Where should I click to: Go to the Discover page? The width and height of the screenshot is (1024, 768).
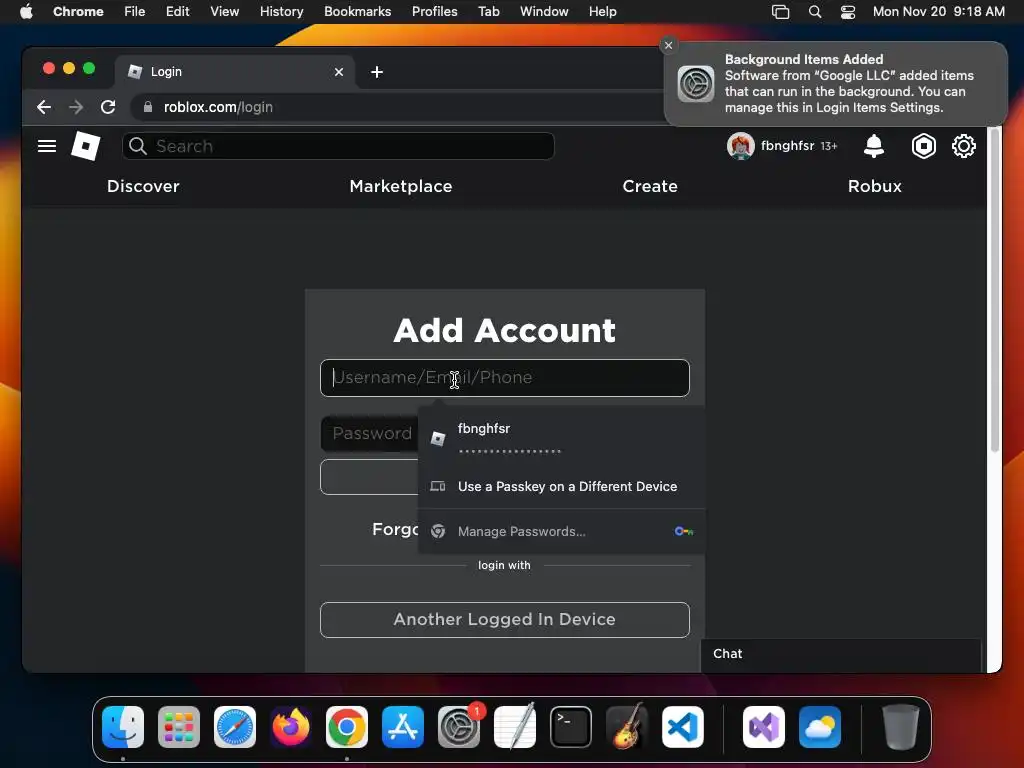[143, 186]
